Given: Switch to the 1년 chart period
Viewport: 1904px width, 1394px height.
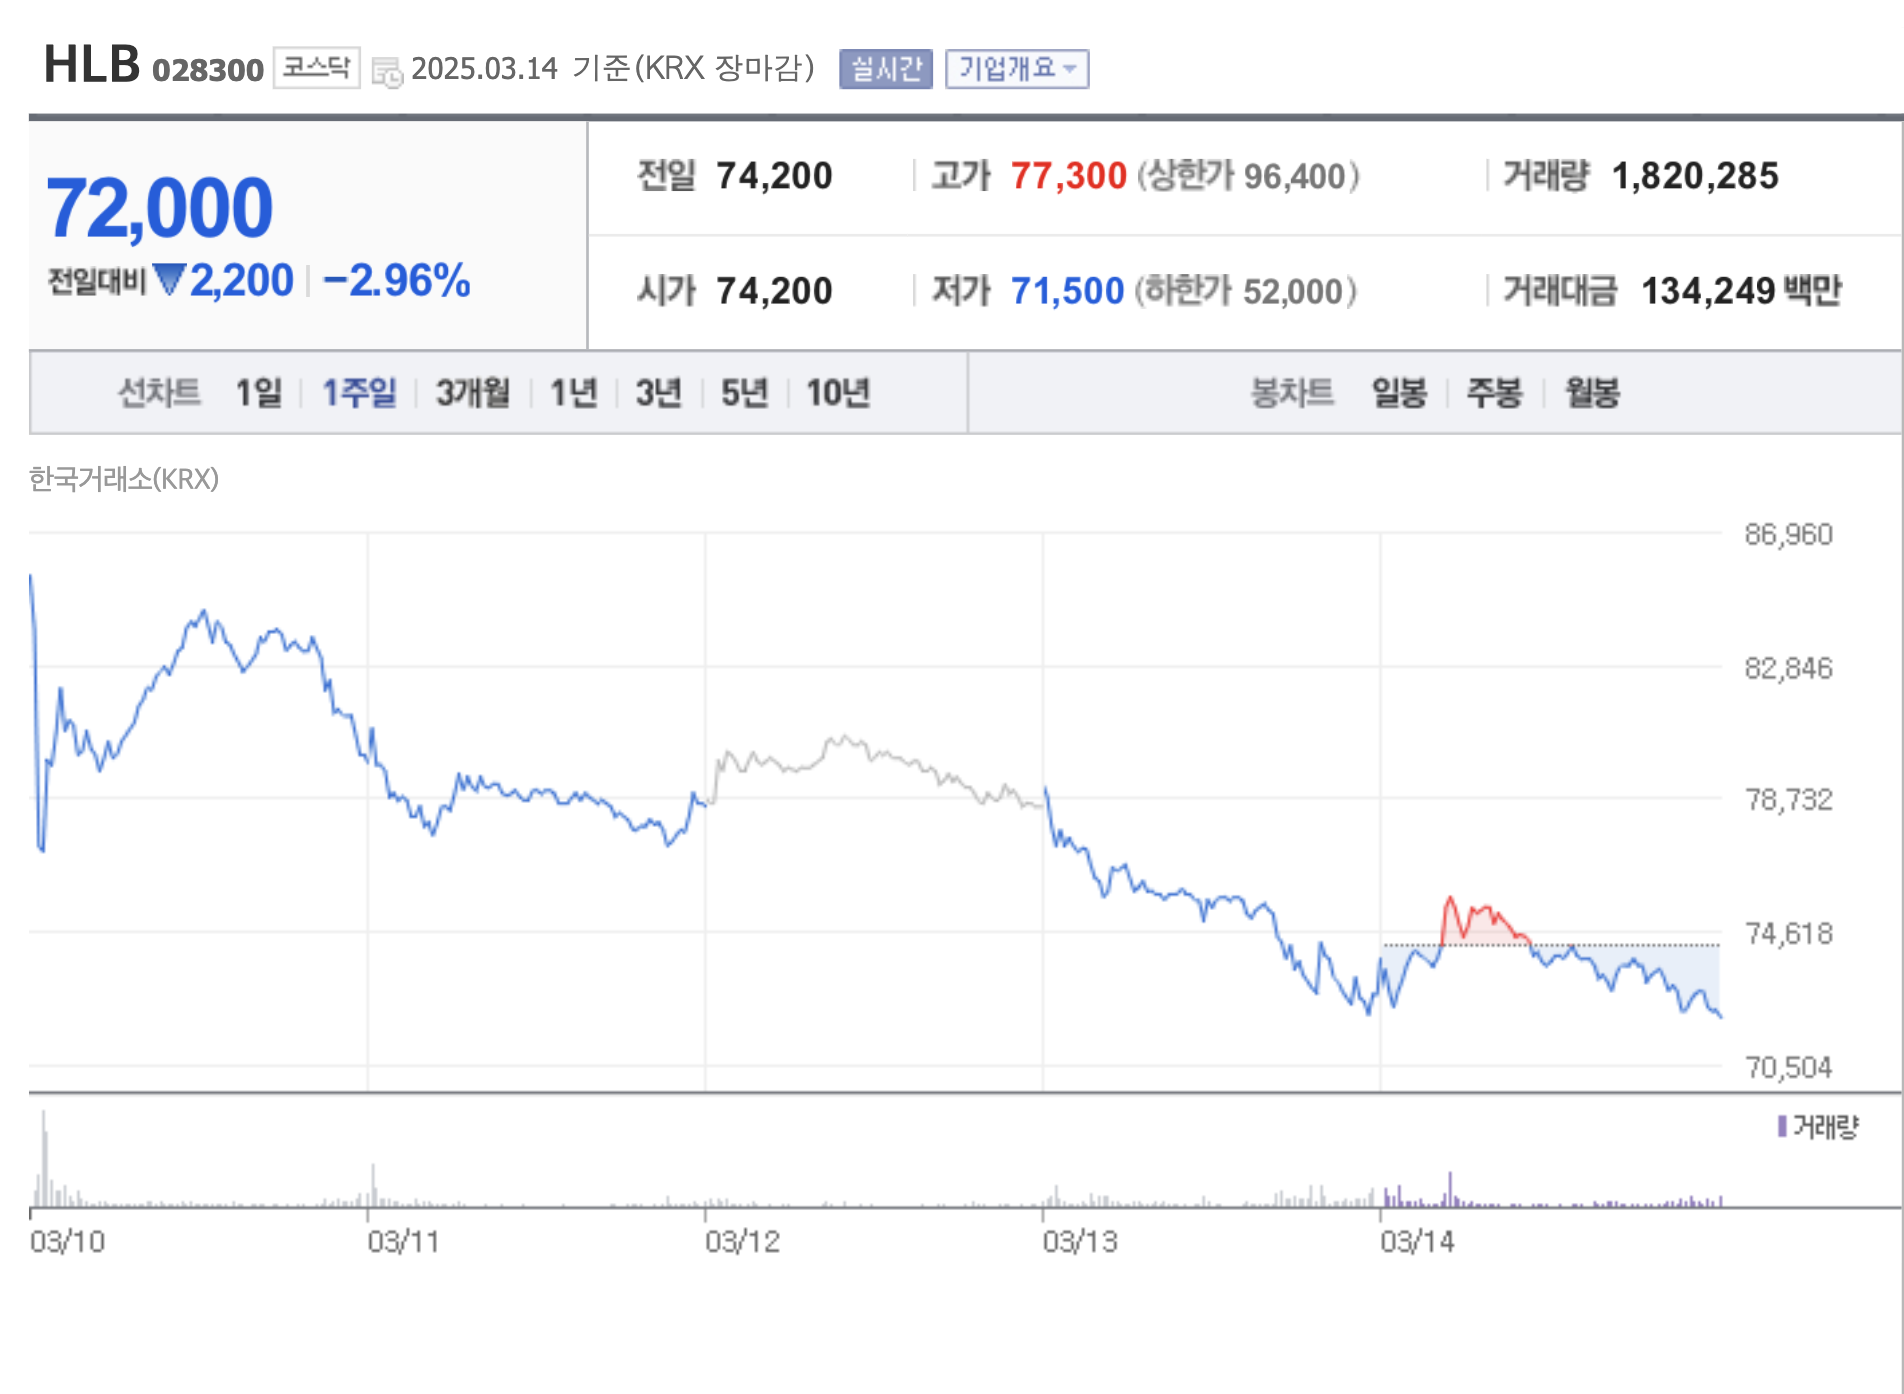Looking at the screenshot, I should coord(574,392).
